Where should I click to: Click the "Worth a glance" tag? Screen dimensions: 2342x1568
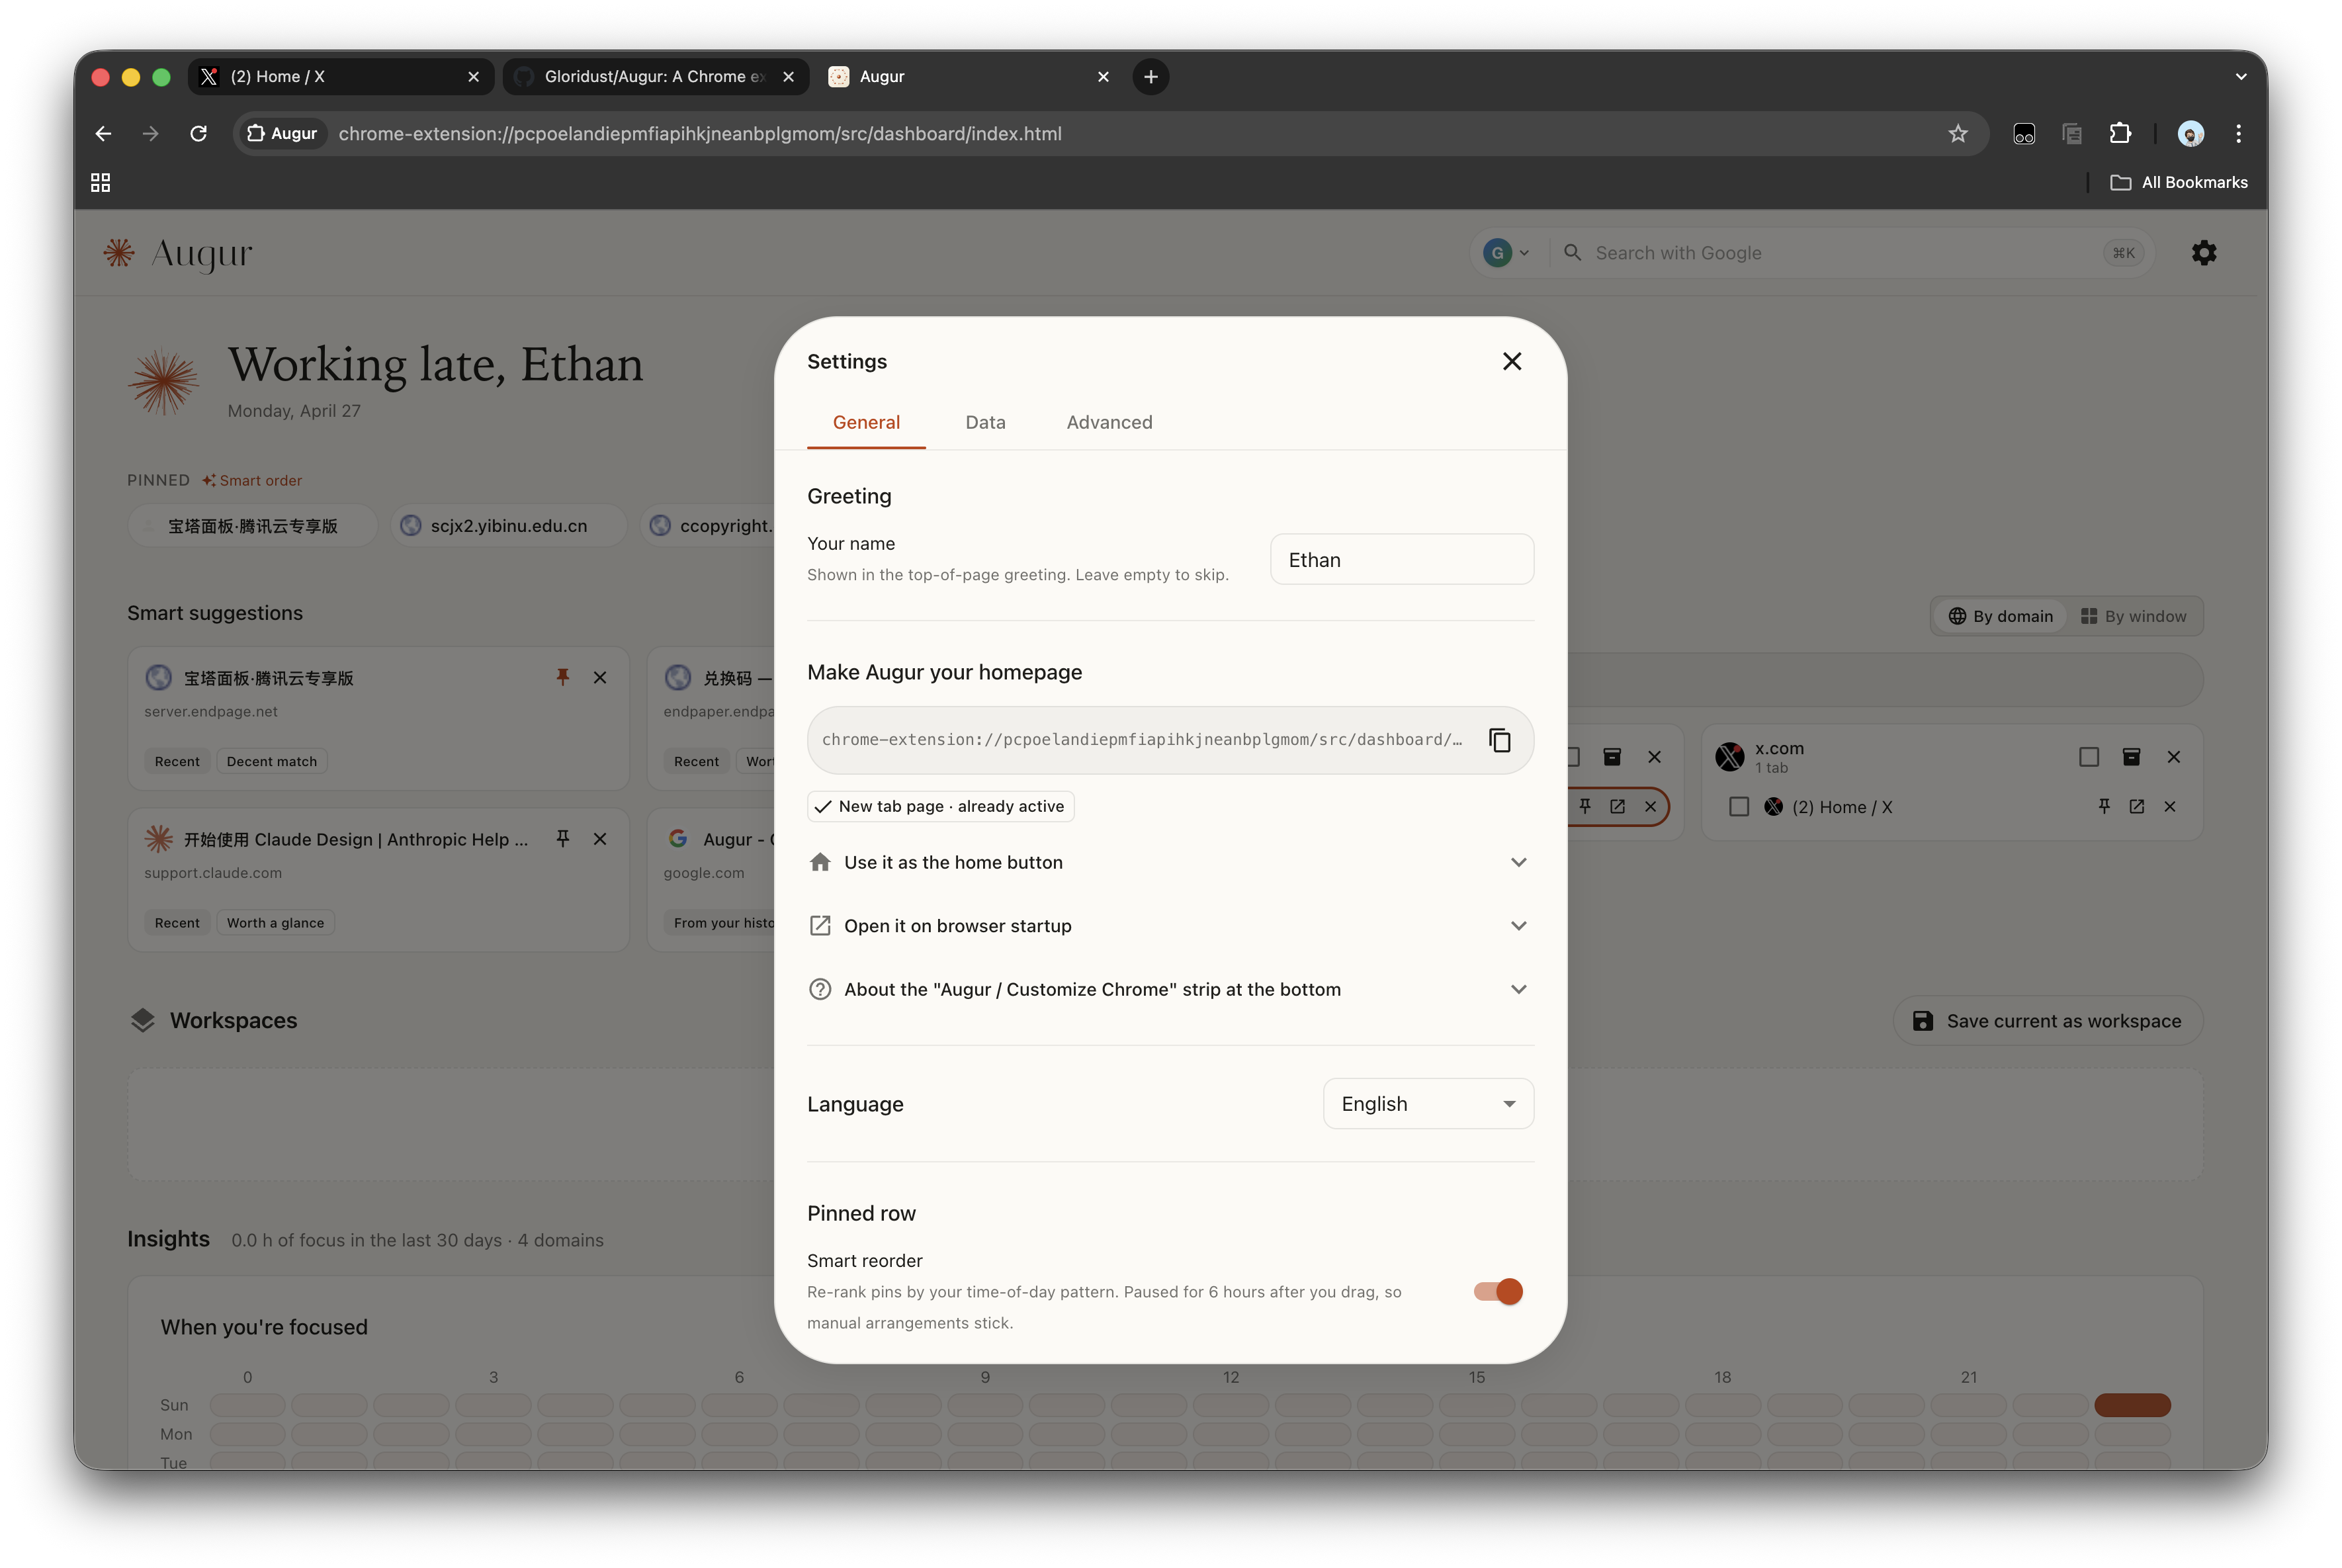click(275, 922)
